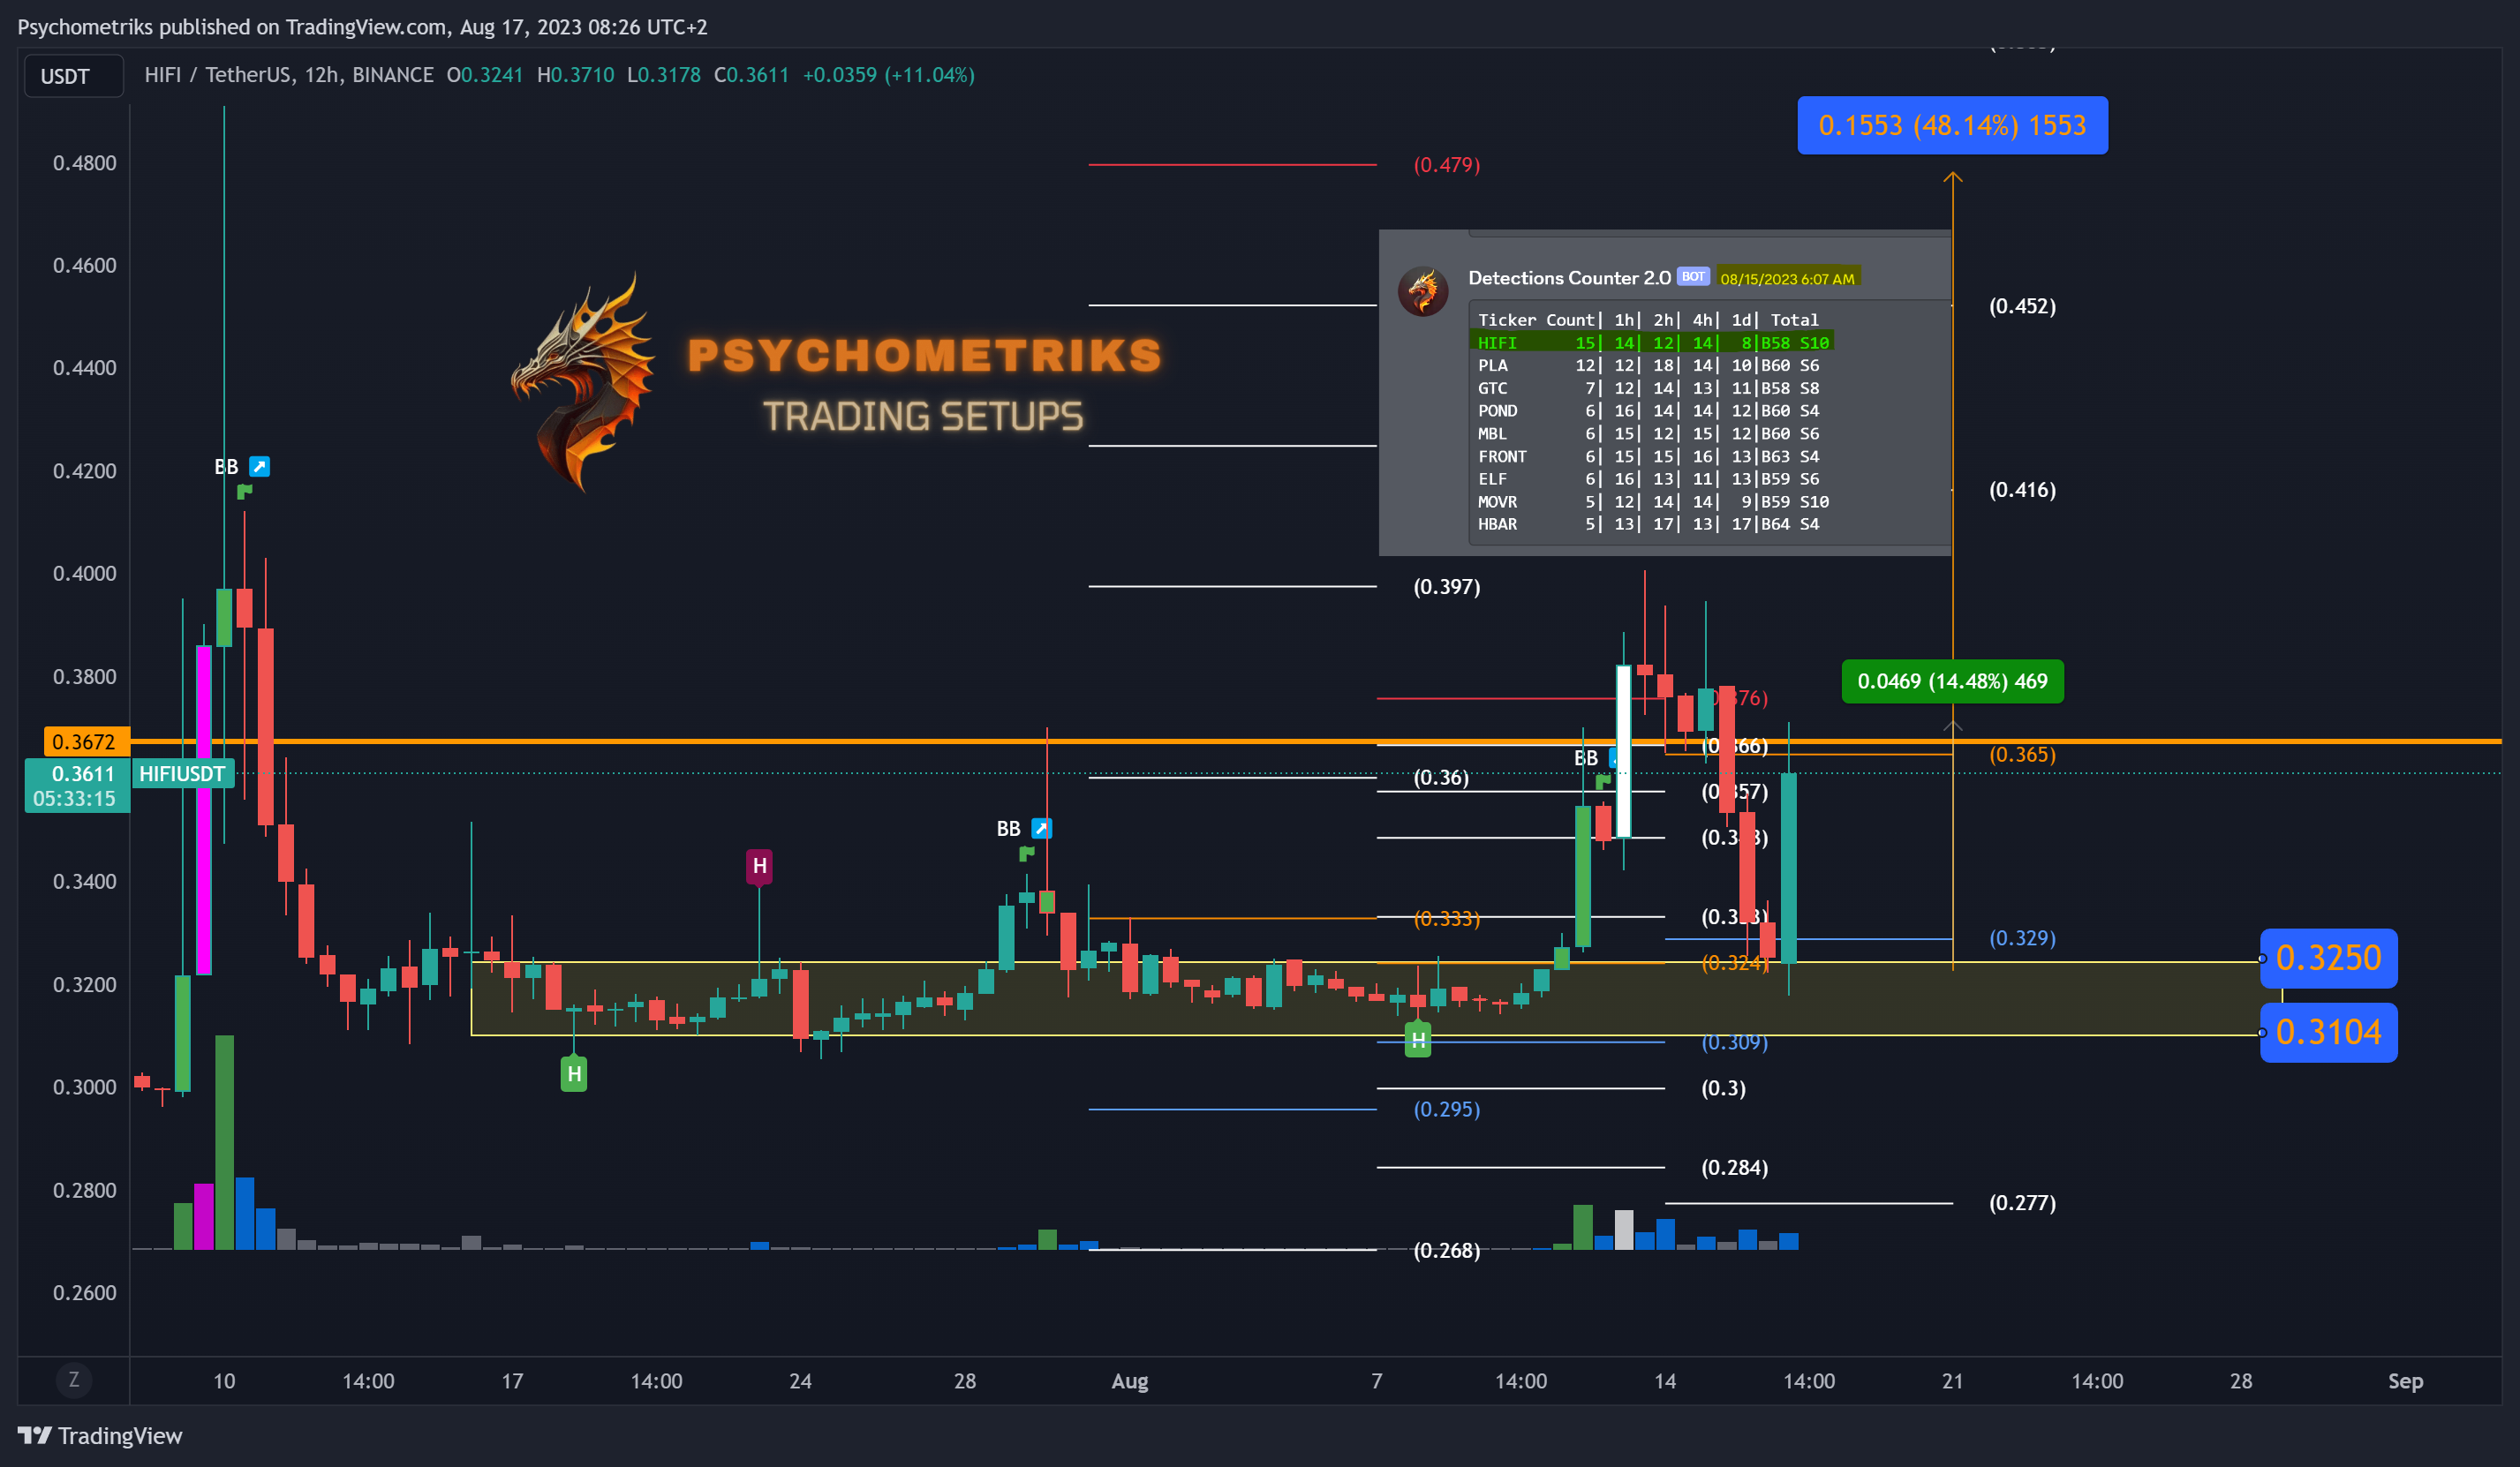Click the +0.0359 (+11.04%) change value

point(888,75)
